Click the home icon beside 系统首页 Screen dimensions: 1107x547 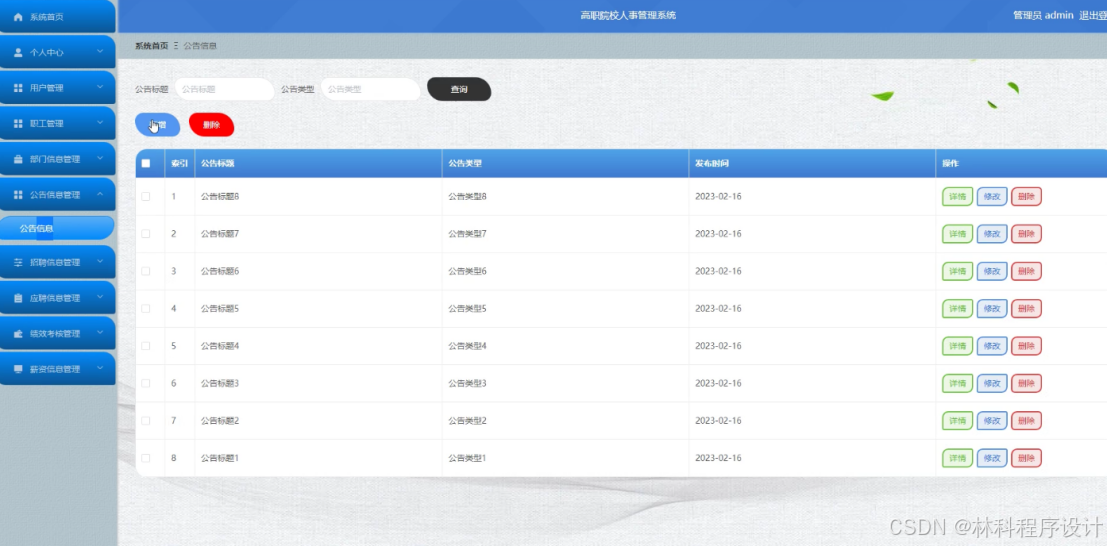[x=18, y=16]
